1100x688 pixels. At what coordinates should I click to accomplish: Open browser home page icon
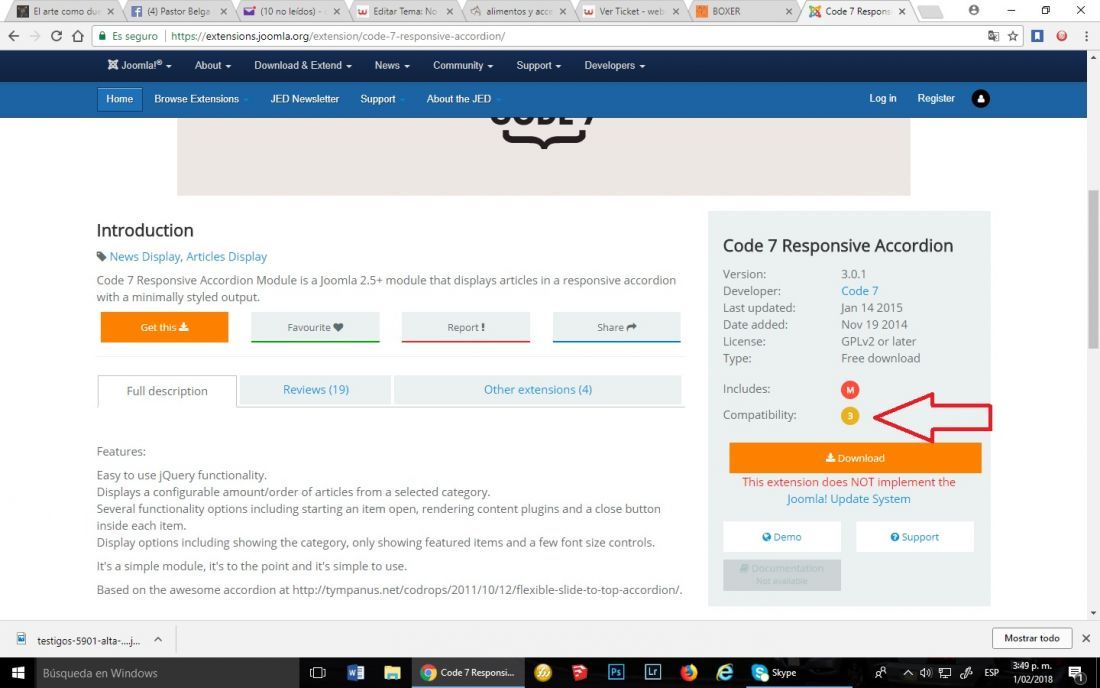coord(78,36)
